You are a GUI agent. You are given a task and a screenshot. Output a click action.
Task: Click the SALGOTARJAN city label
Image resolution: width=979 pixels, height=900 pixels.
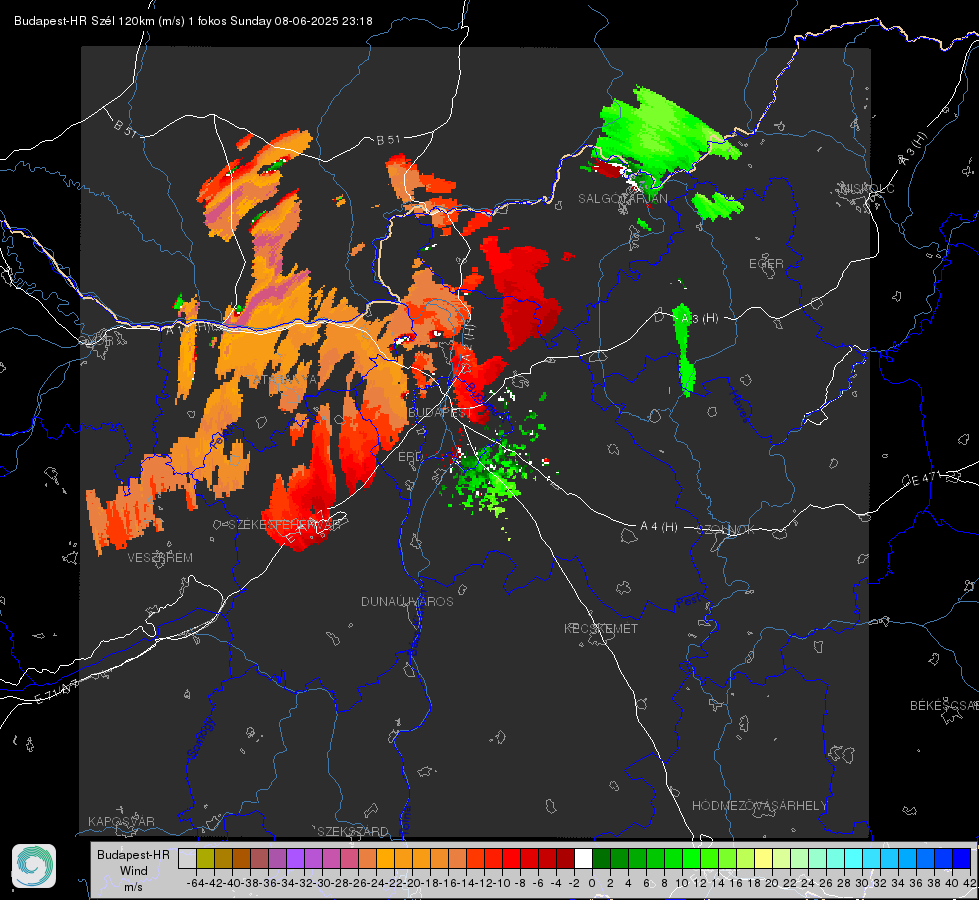tap(622, 199)
